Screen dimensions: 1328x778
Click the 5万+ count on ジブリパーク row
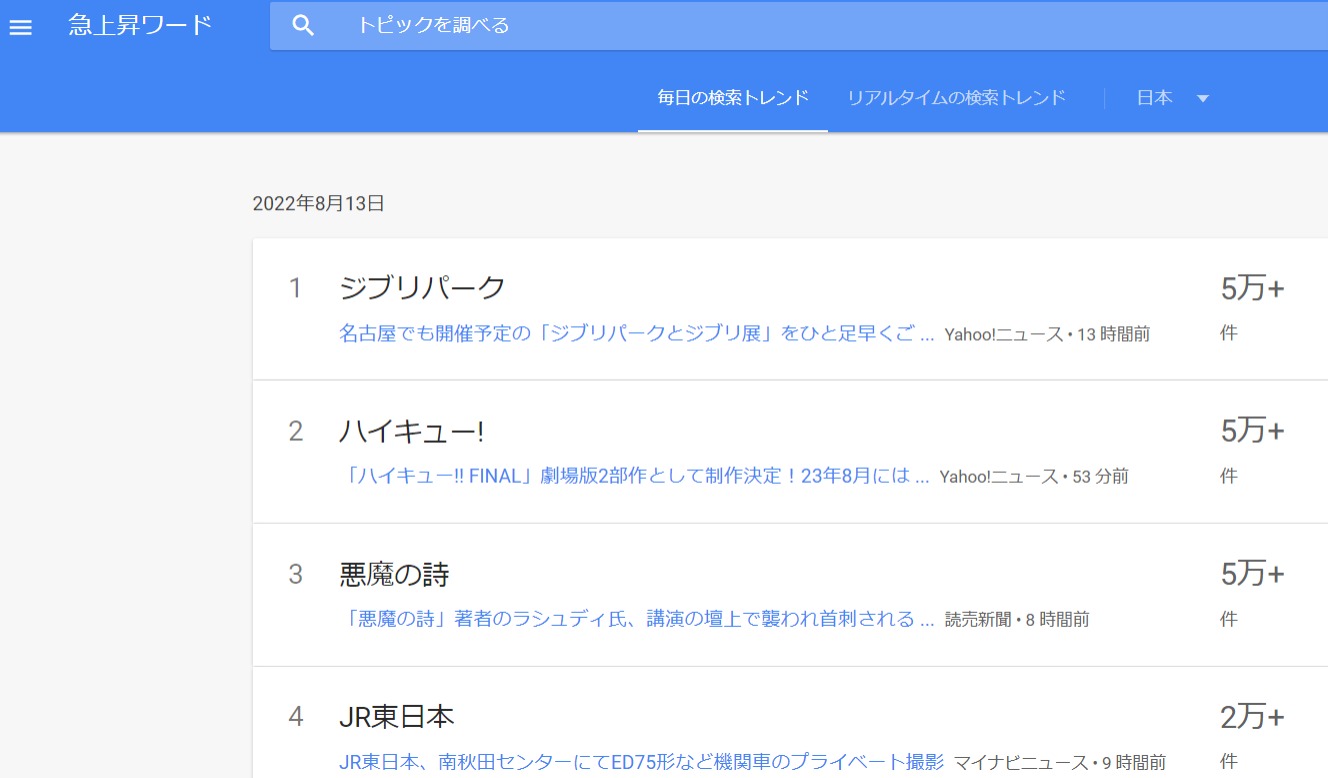click(1252, 289)
